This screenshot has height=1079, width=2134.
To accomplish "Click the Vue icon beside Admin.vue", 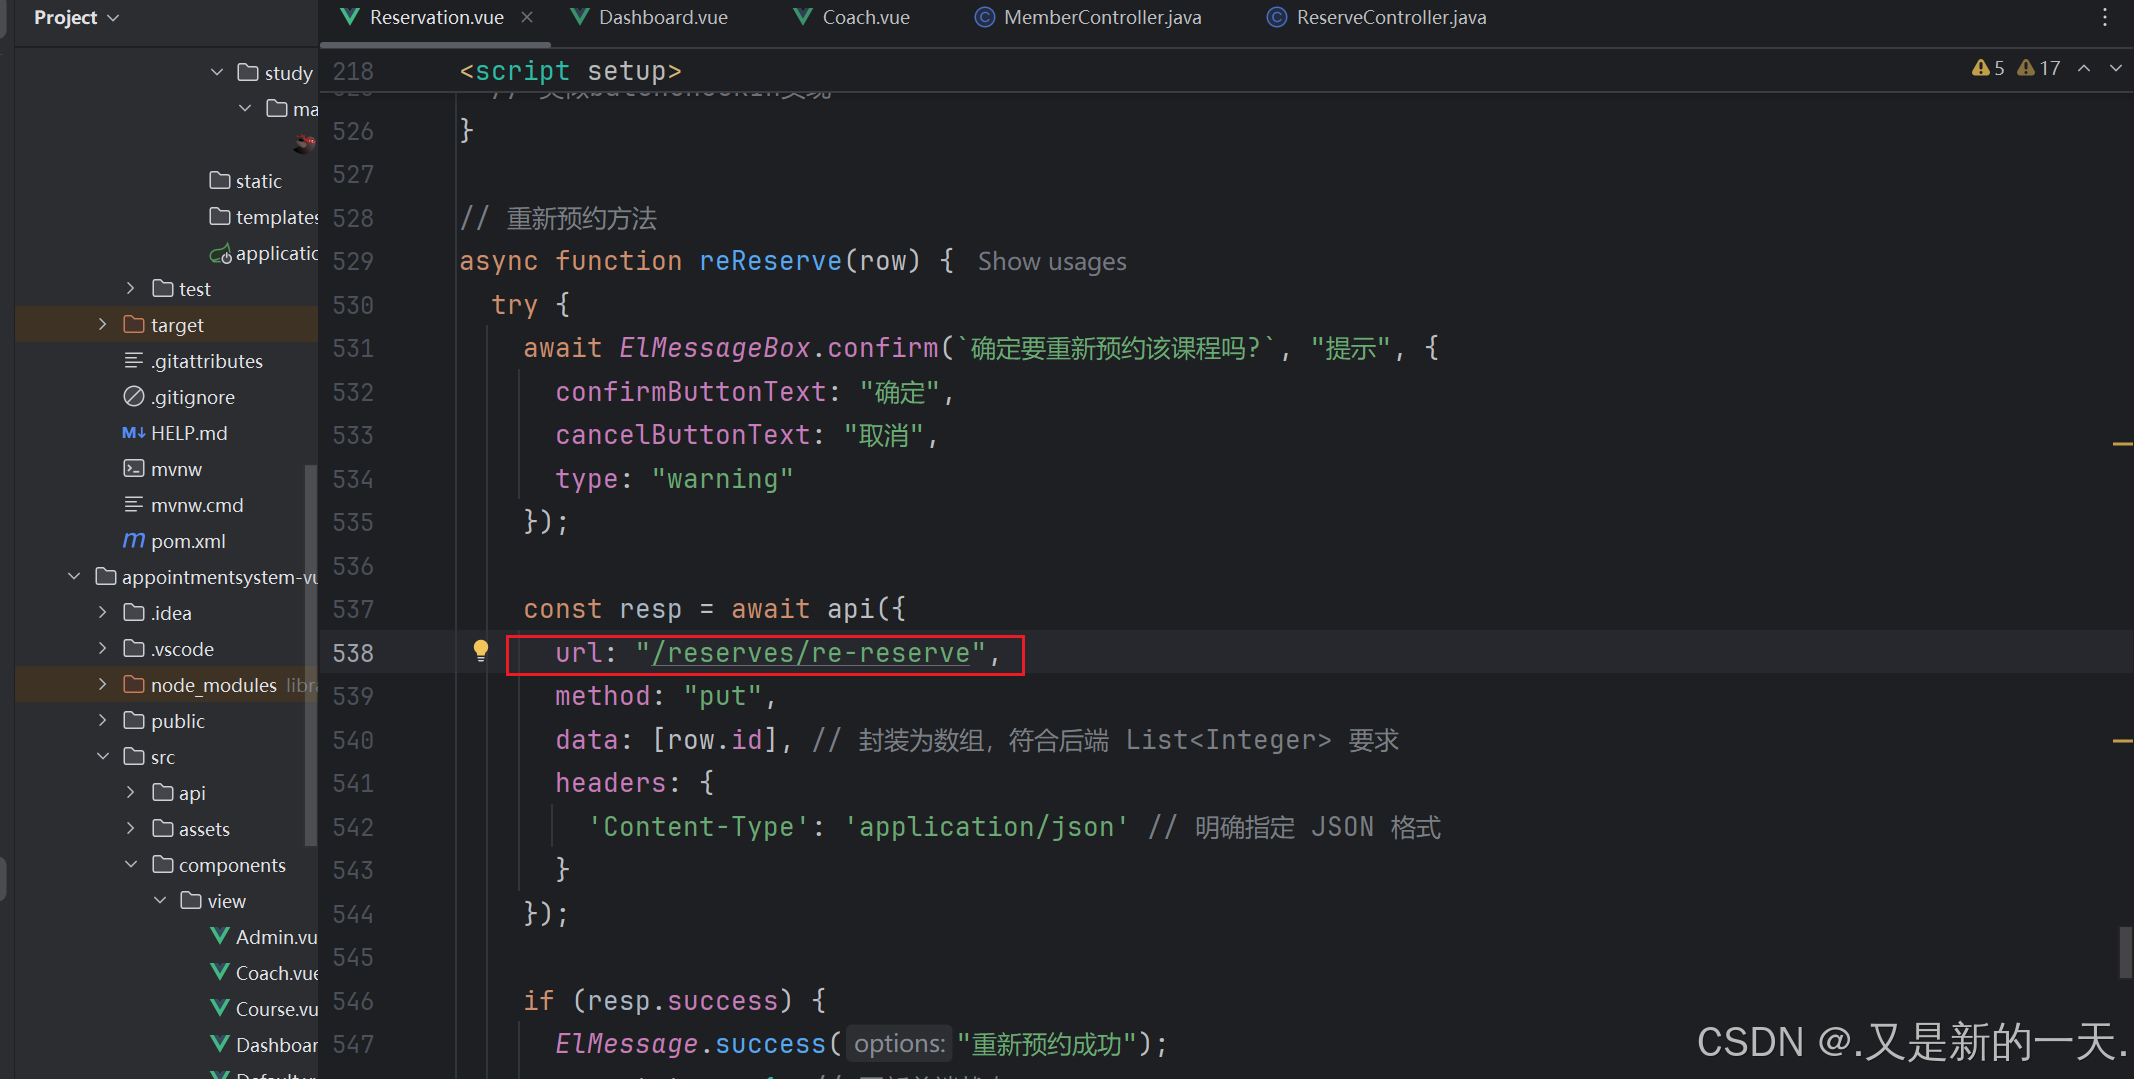I will pos(221,937).
